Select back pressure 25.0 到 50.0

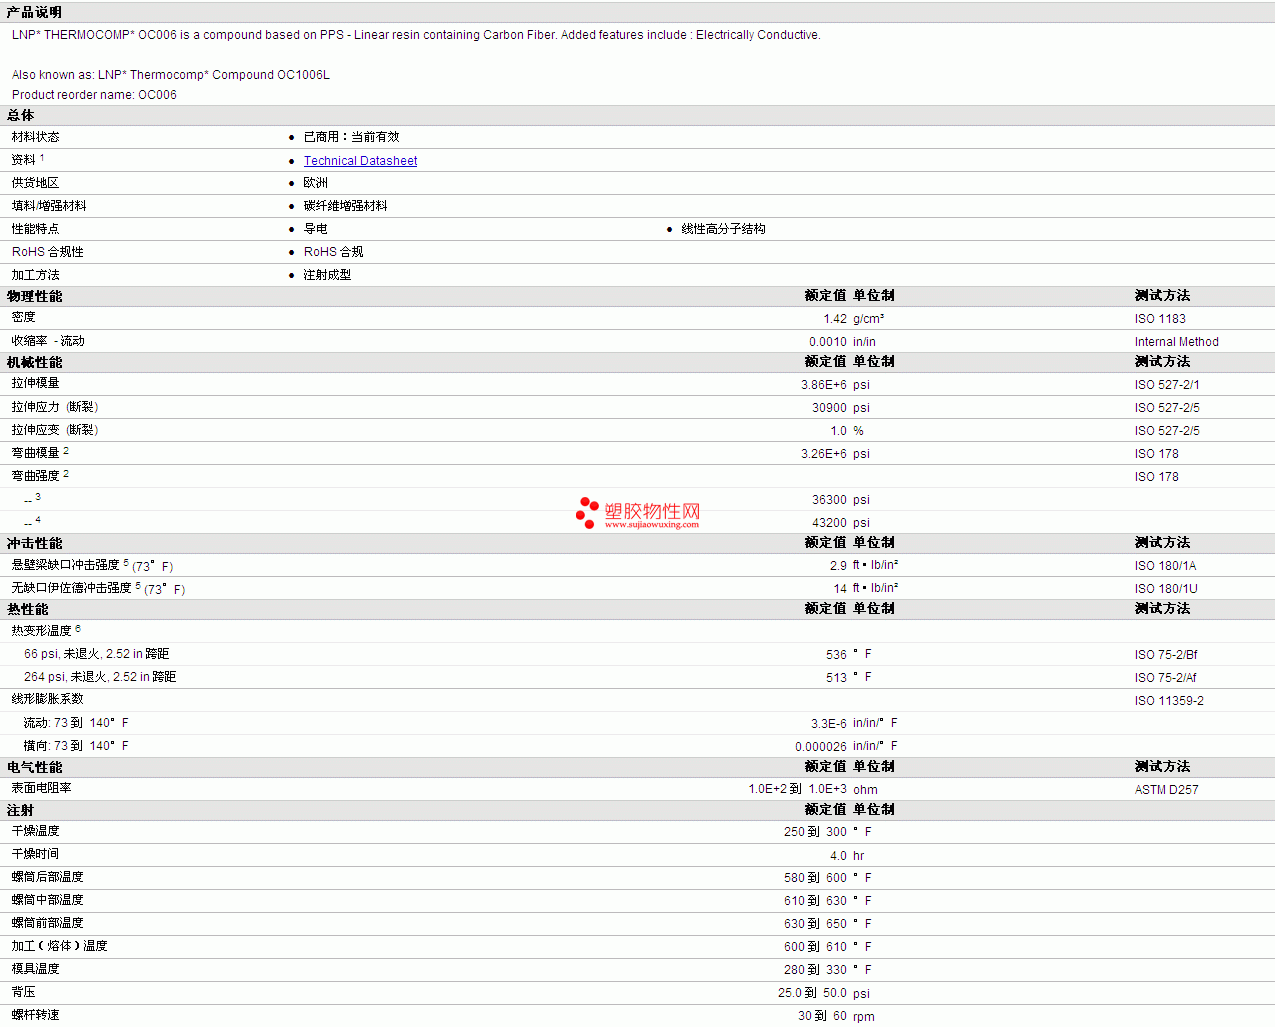pyautogui.click(x=812, y=993)
